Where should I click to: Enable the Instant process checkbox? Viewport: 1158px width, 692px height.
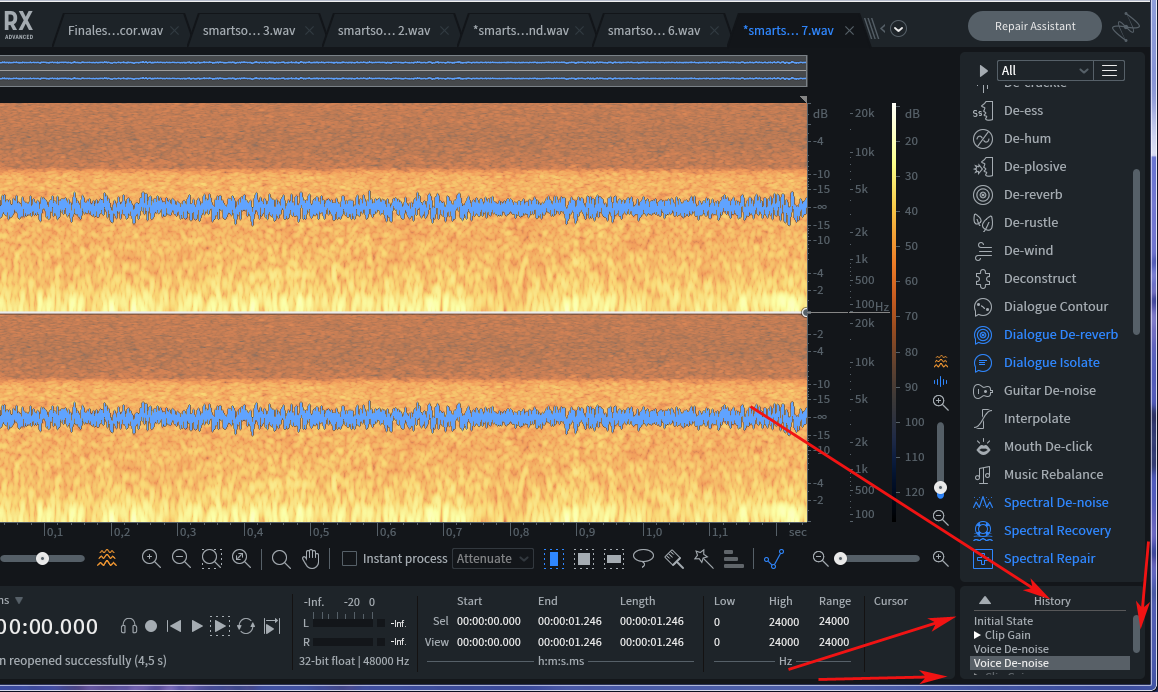[x=349, y=559]
